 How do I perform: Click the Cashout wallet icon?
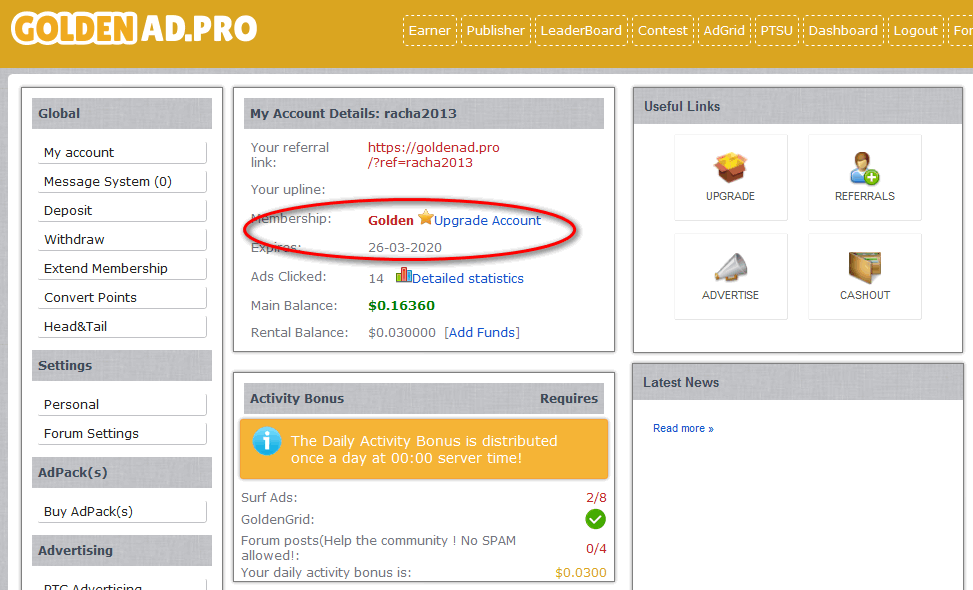(864, 267)
